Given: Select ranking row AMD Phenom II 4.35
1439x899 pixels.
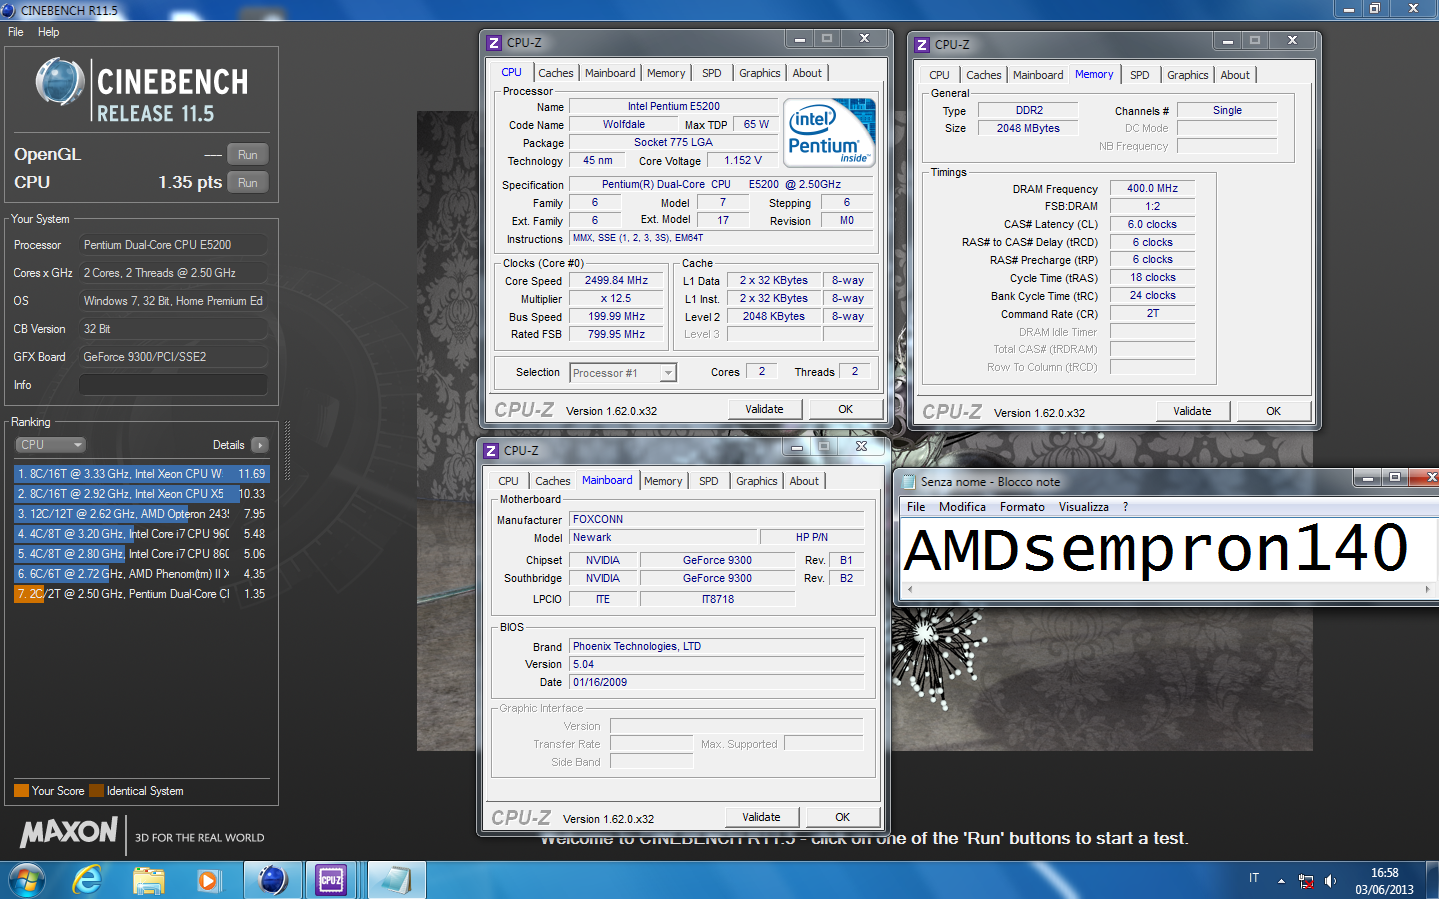Looking at the screenshot, I should 141,574.
